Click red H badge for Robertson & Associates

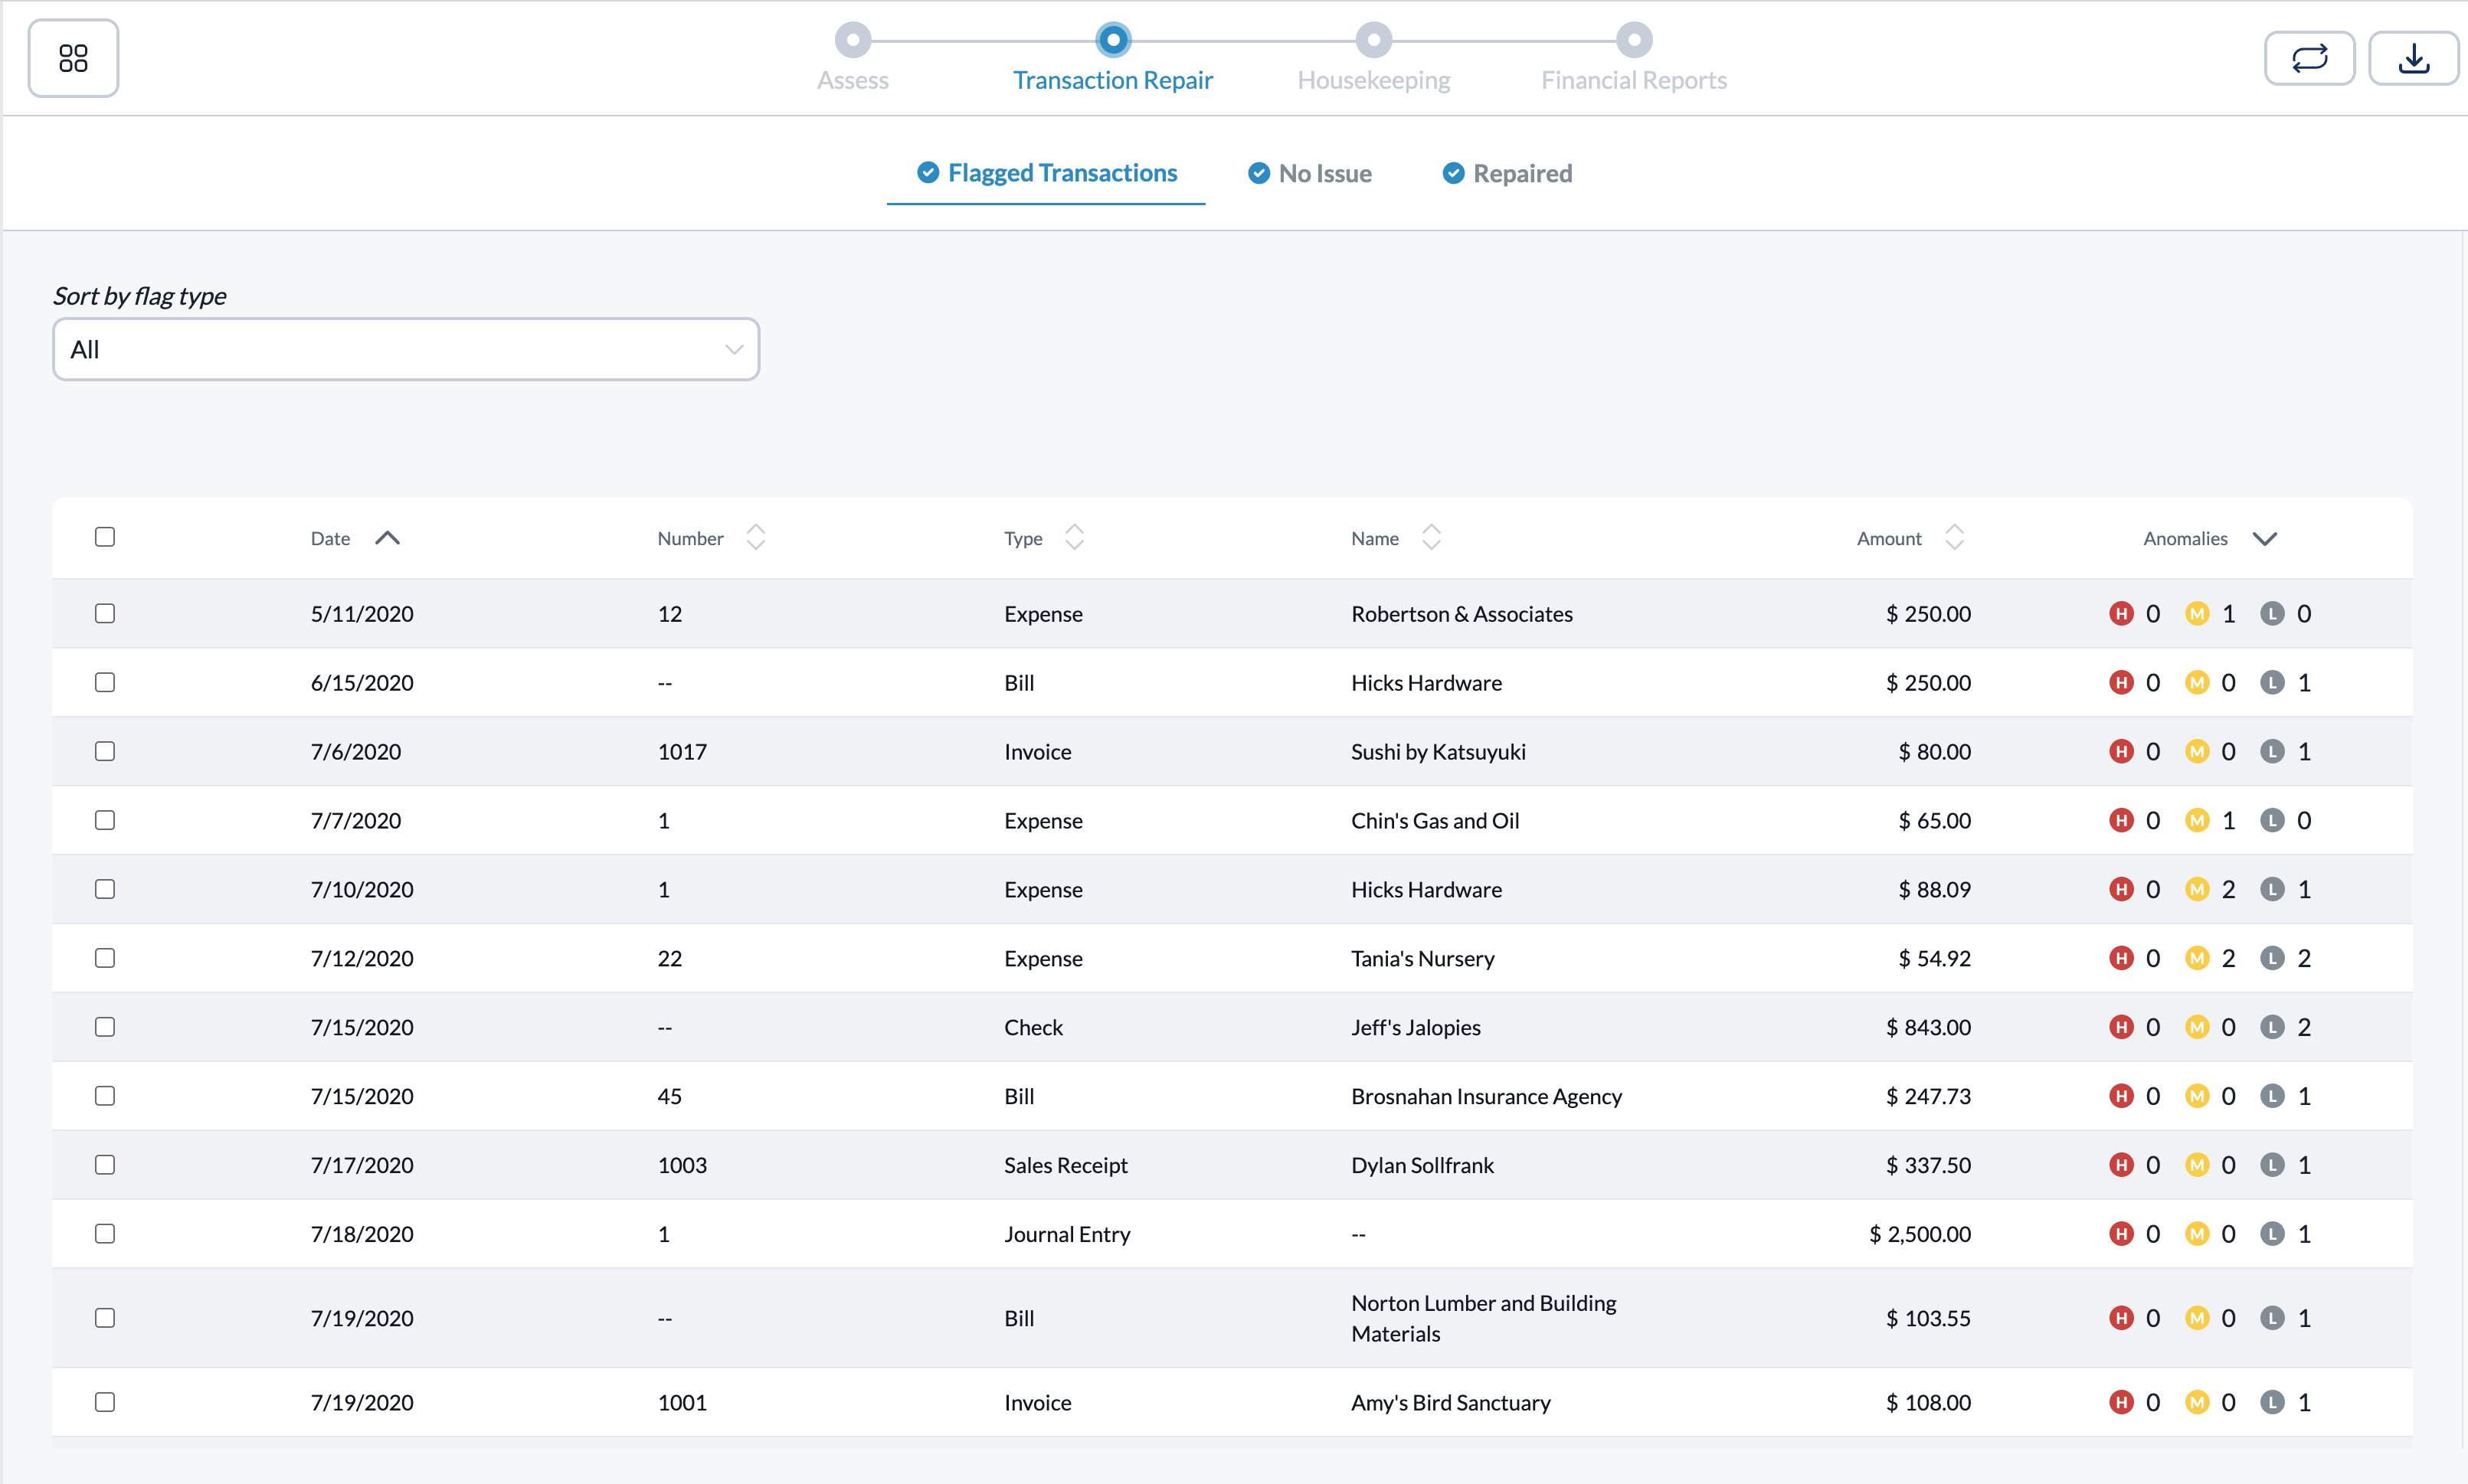point(2120,614)
